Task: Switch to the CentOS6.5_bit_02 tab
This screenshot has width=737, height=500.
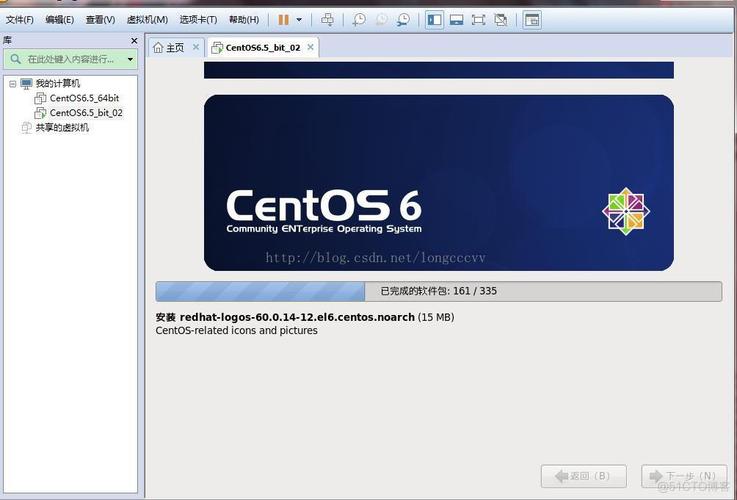Action: 263,47
